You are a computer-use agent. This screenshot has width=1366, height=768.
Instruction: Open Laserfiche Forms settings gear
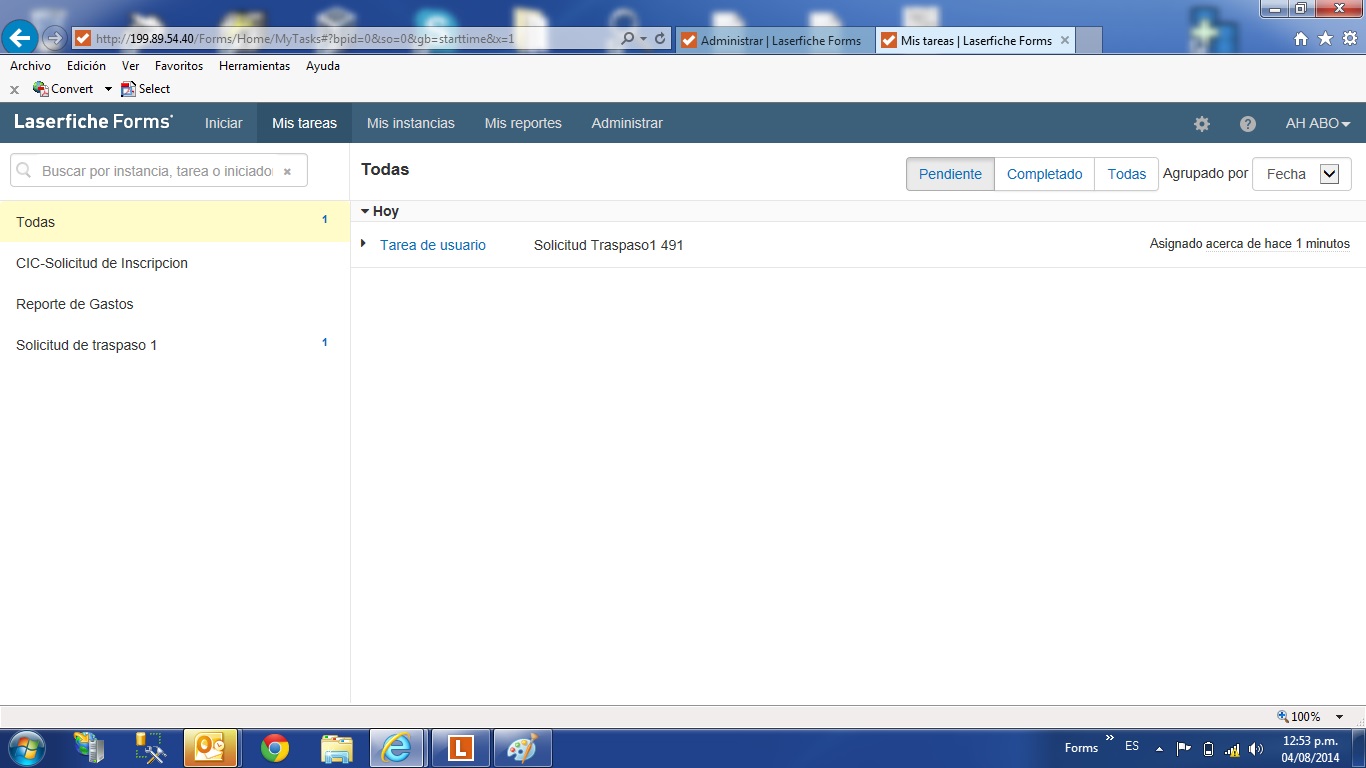[x=1202, y=124]
